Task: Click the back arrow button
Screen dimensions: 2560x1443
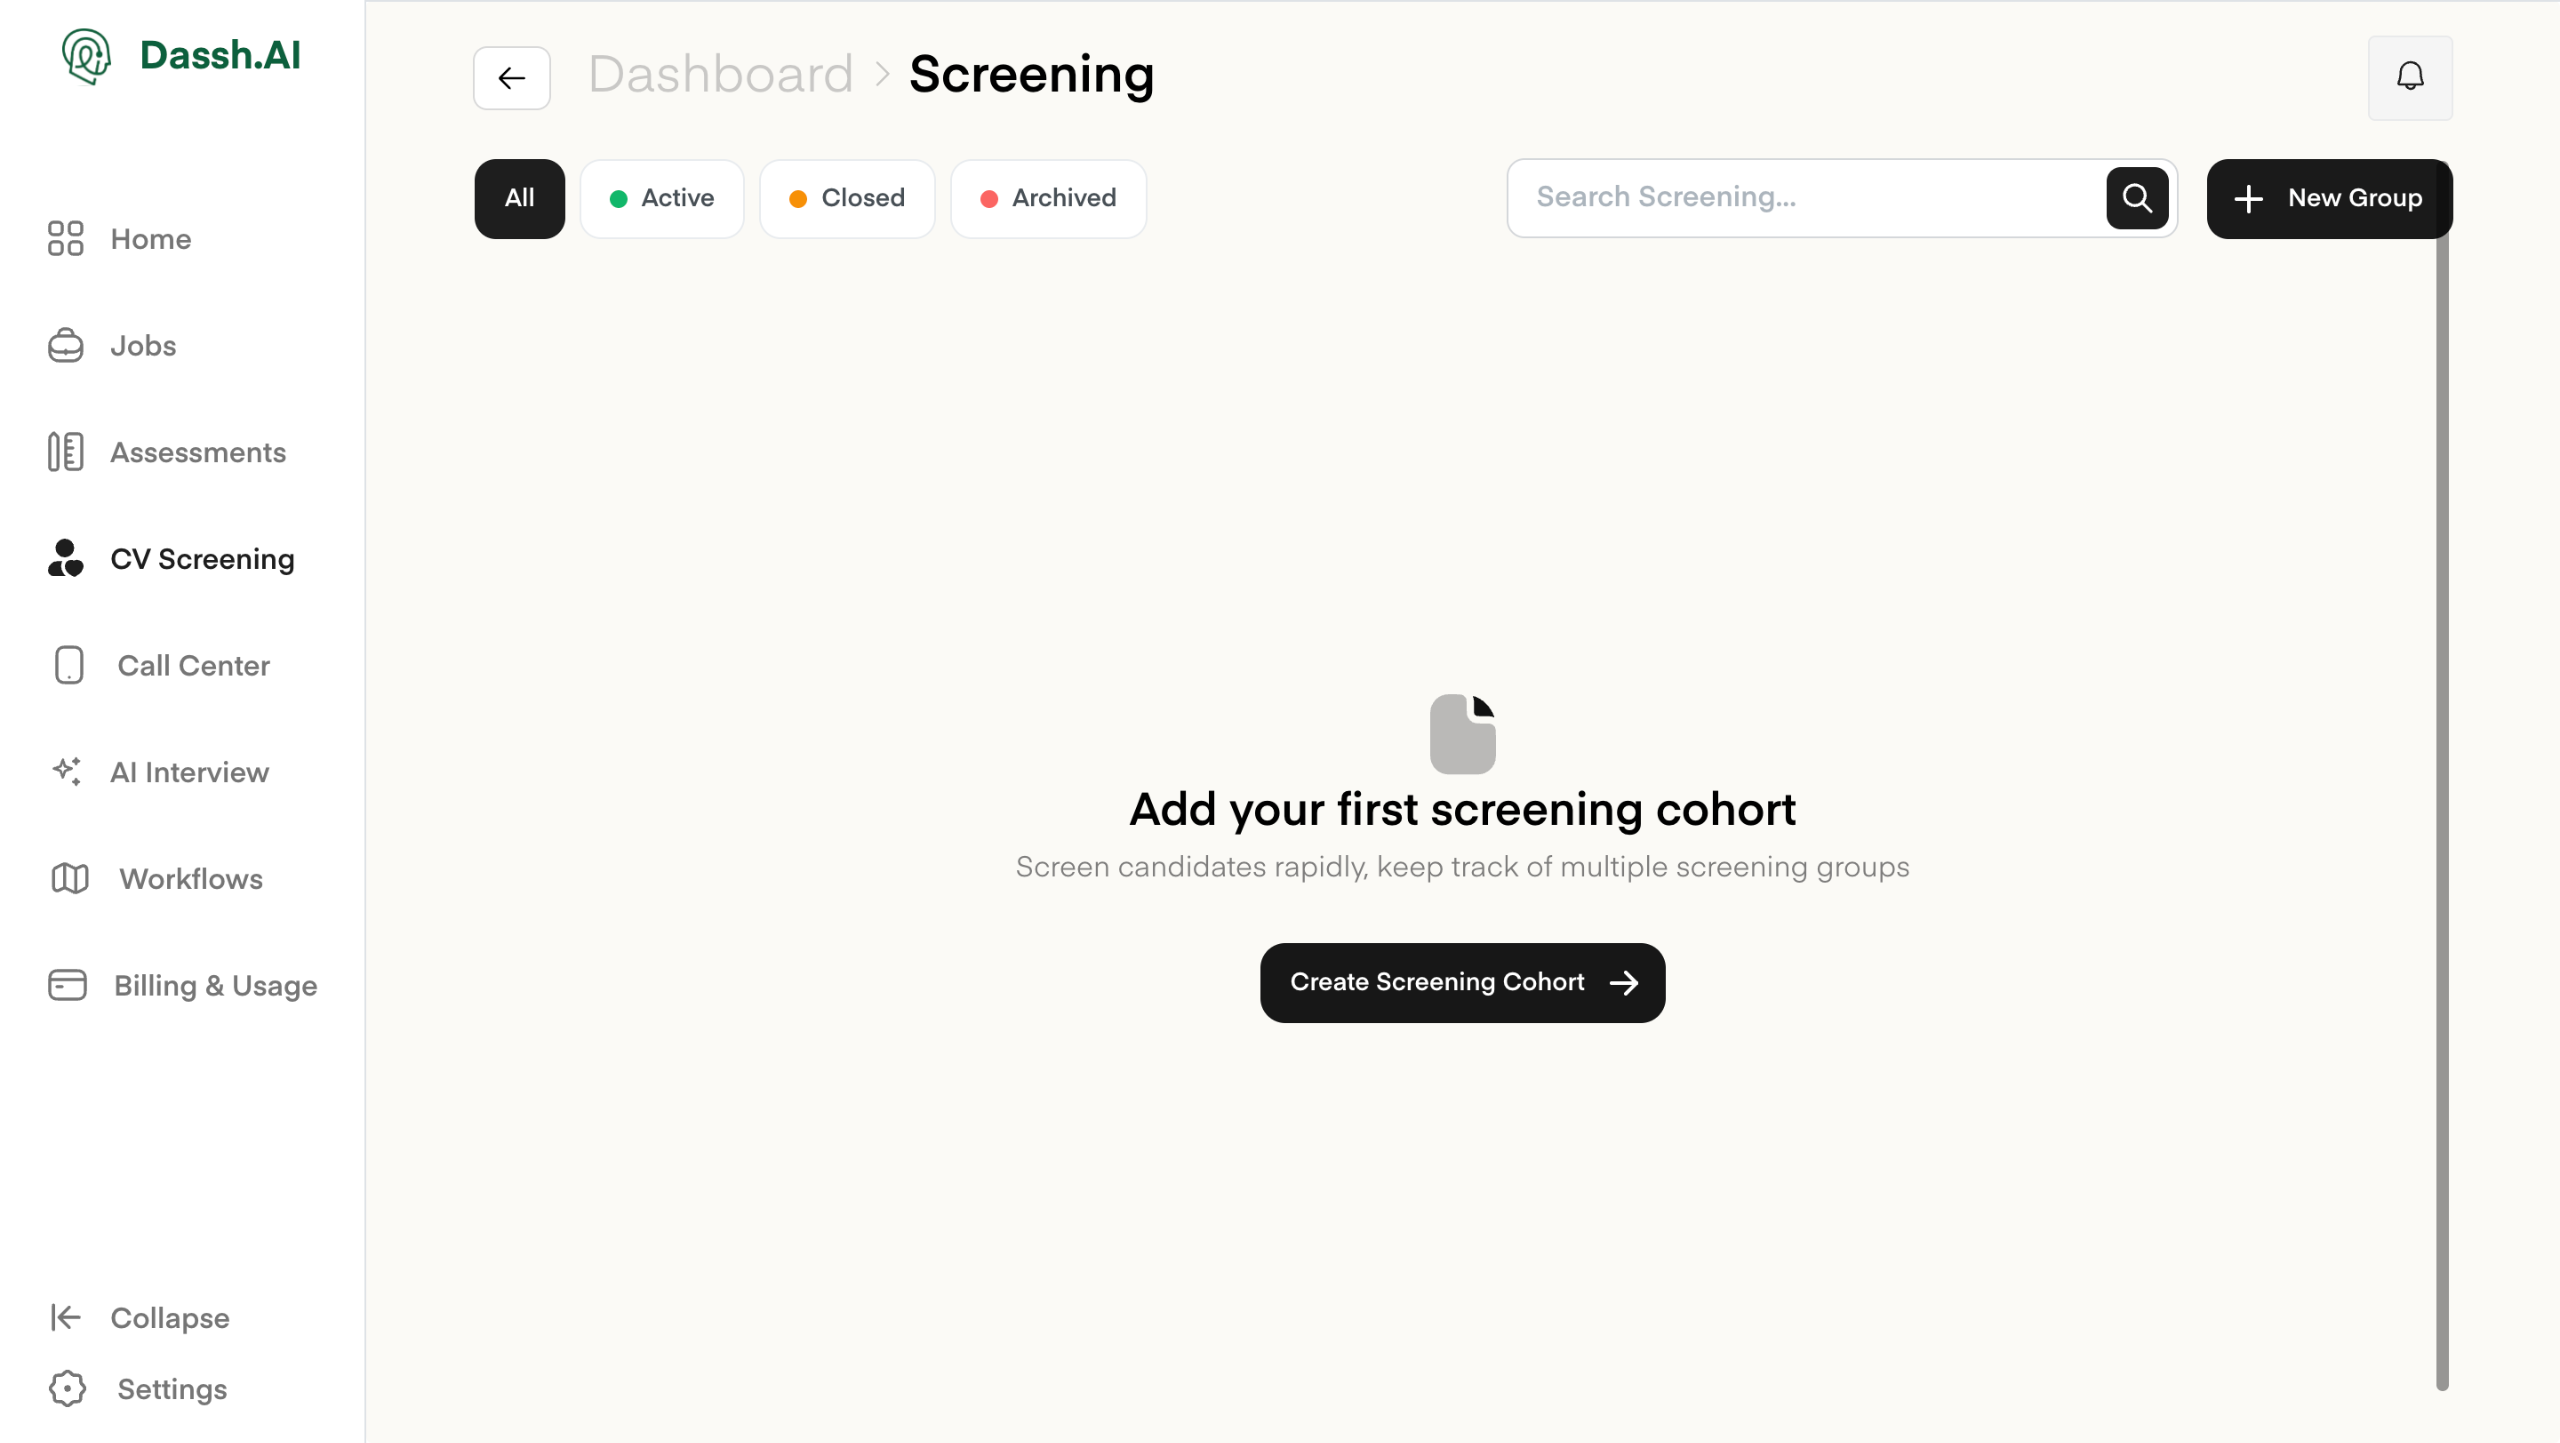Action: 511,77
